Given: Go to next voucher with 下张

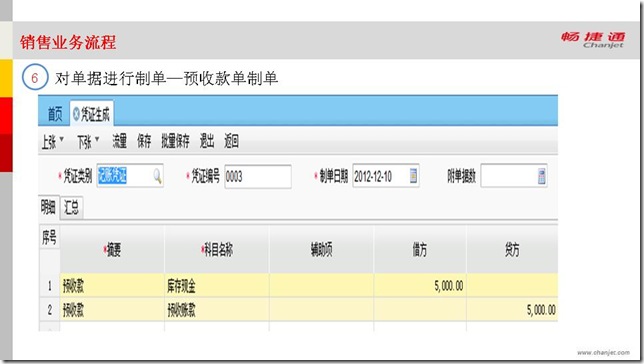Looking at the screenshot, I should click(84, 142).
